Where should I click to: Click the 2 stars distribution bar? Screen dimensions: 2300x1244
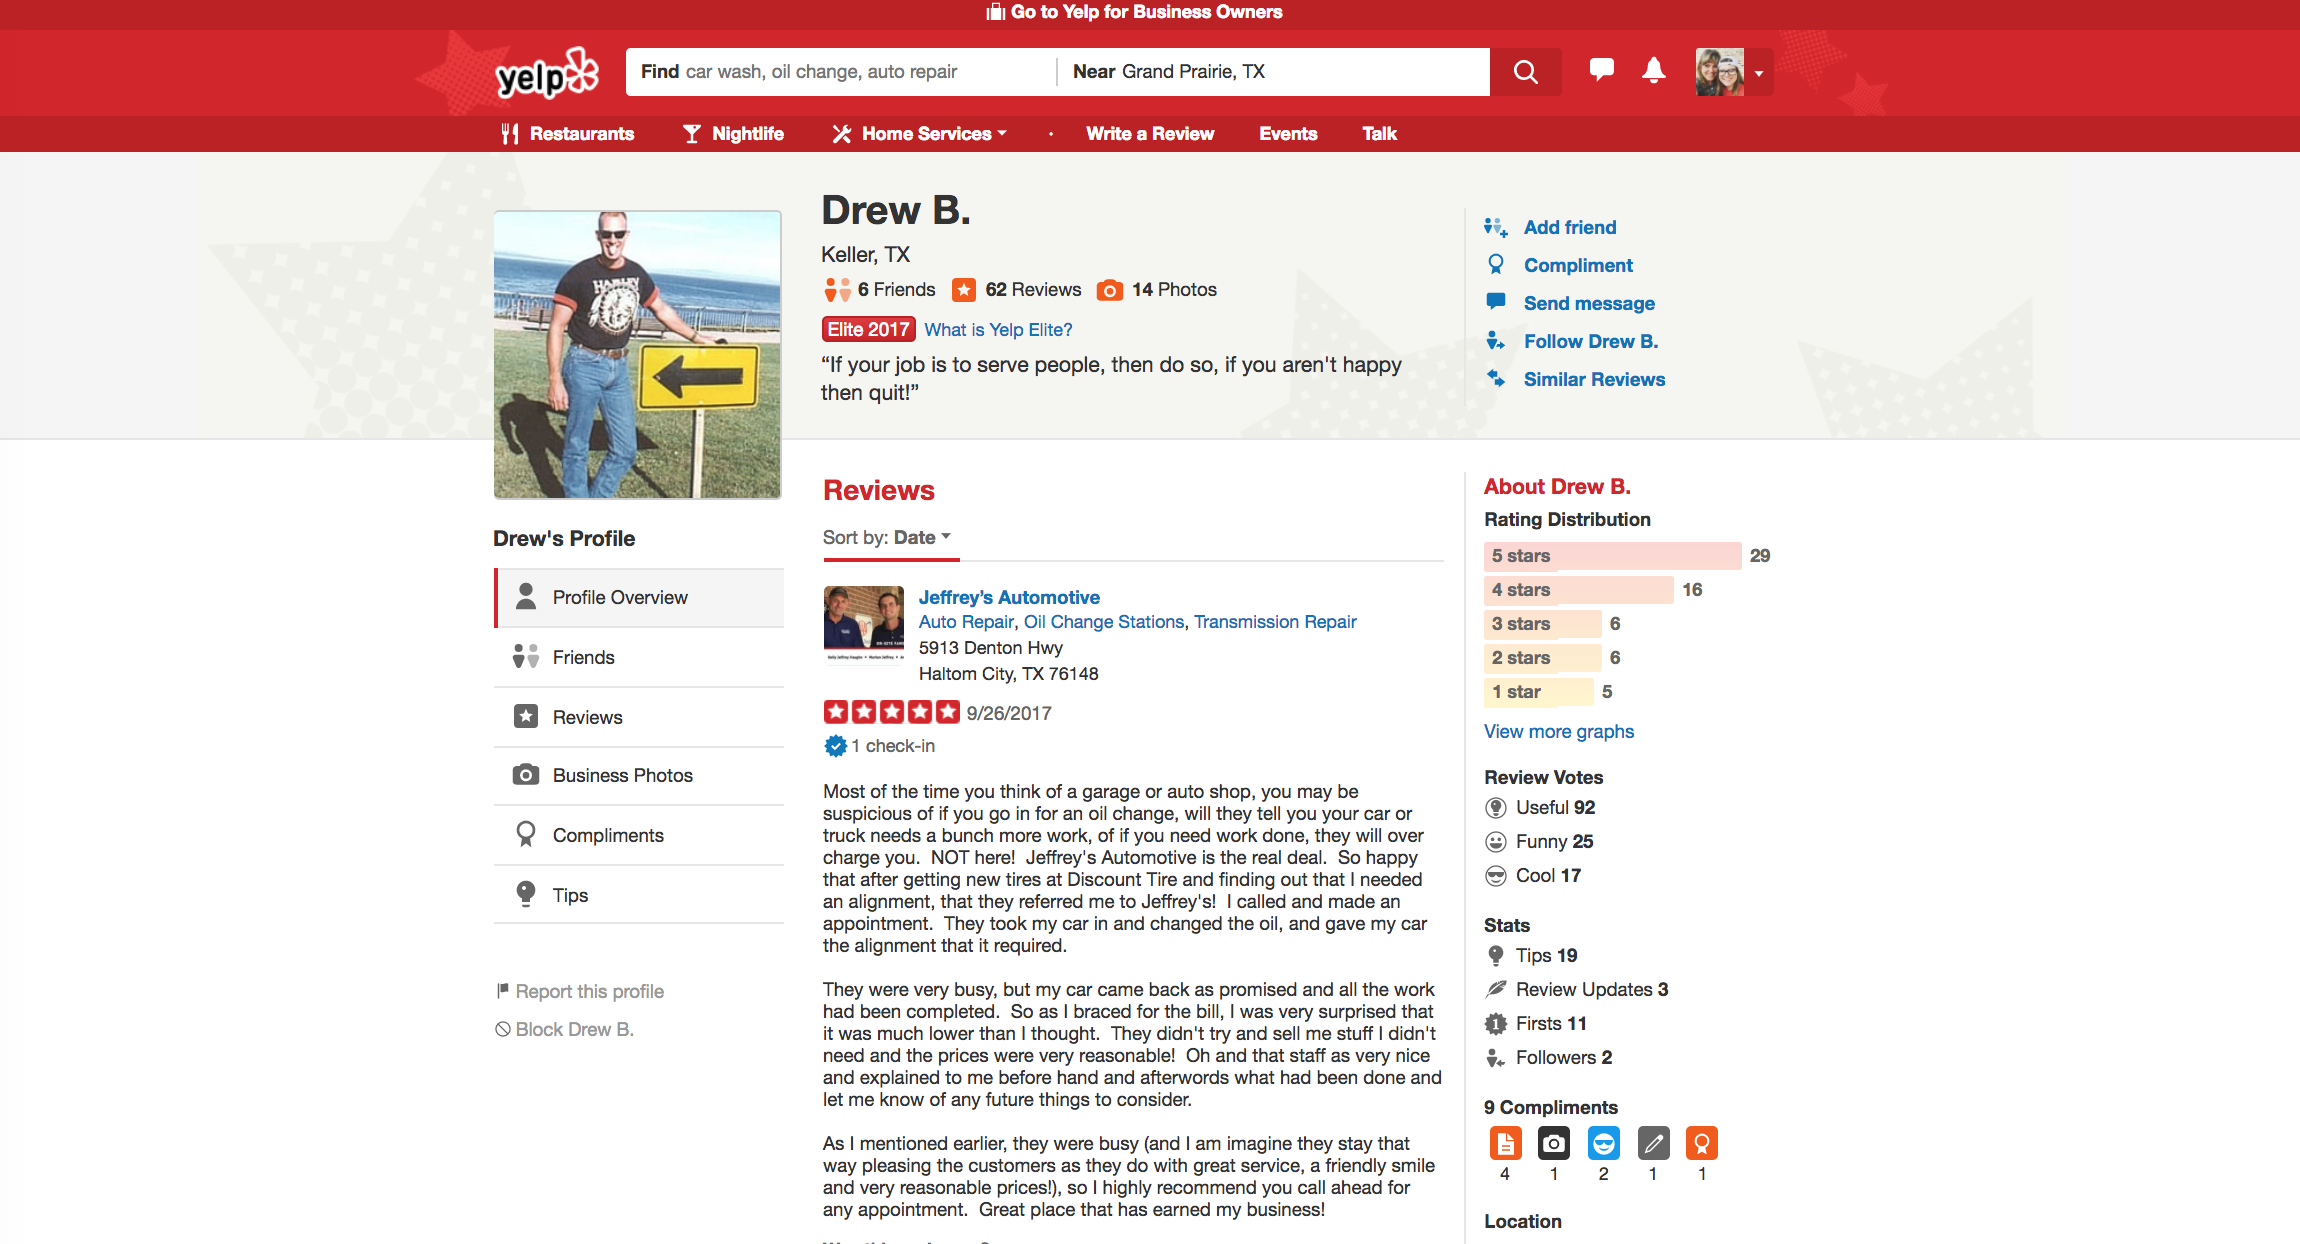1542,658
